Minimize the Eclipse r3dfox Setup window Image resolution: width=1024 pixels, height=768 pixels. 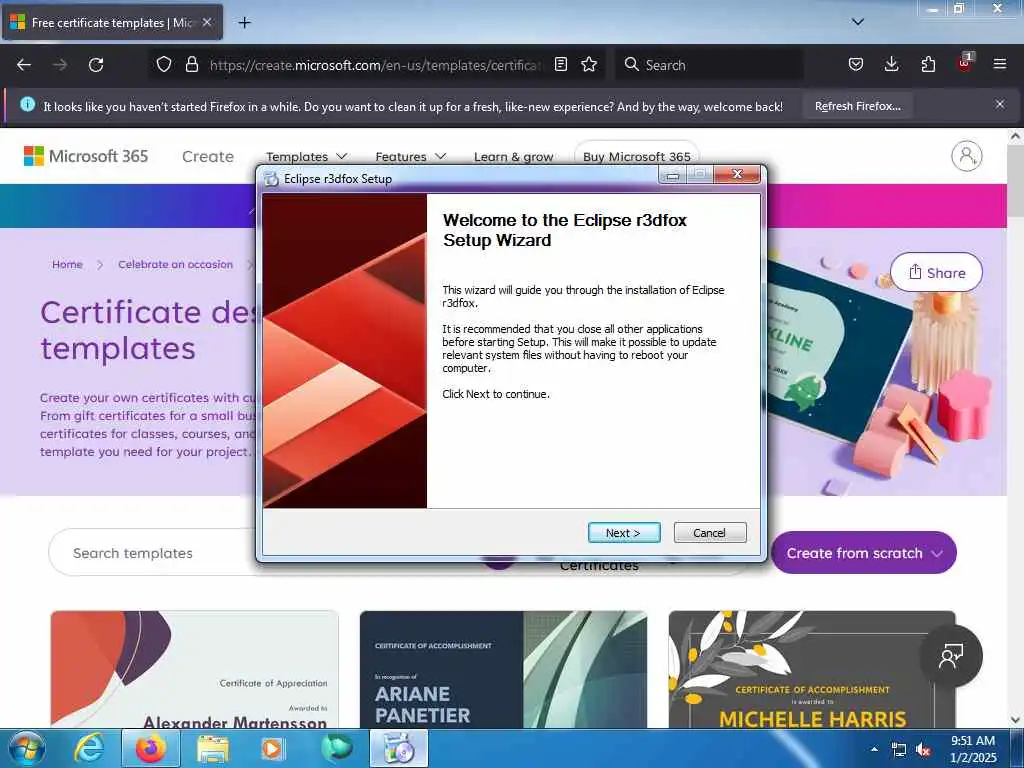coord(672,174)
